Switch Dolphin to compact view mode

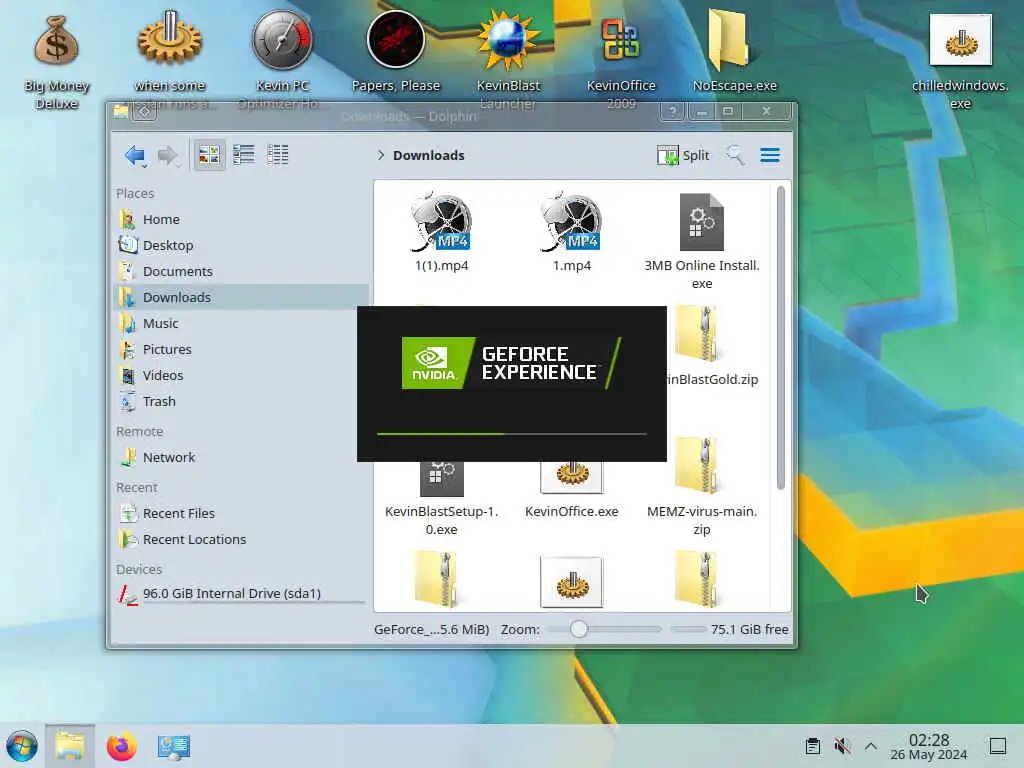pos(244,155)
